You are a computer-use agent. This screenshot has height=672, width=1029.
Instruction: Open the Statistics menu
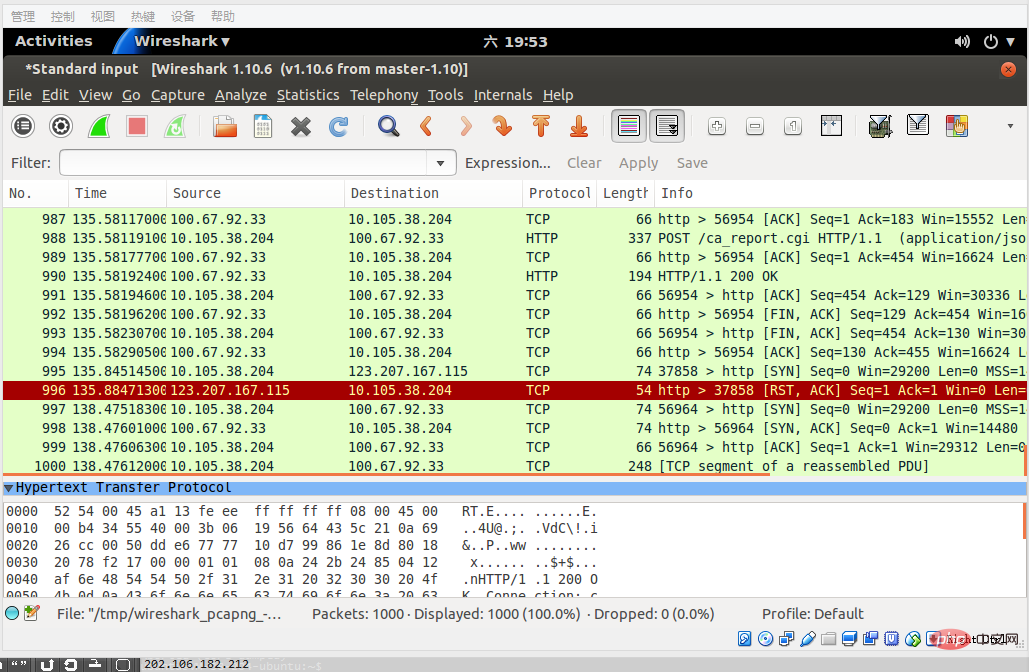308,95
